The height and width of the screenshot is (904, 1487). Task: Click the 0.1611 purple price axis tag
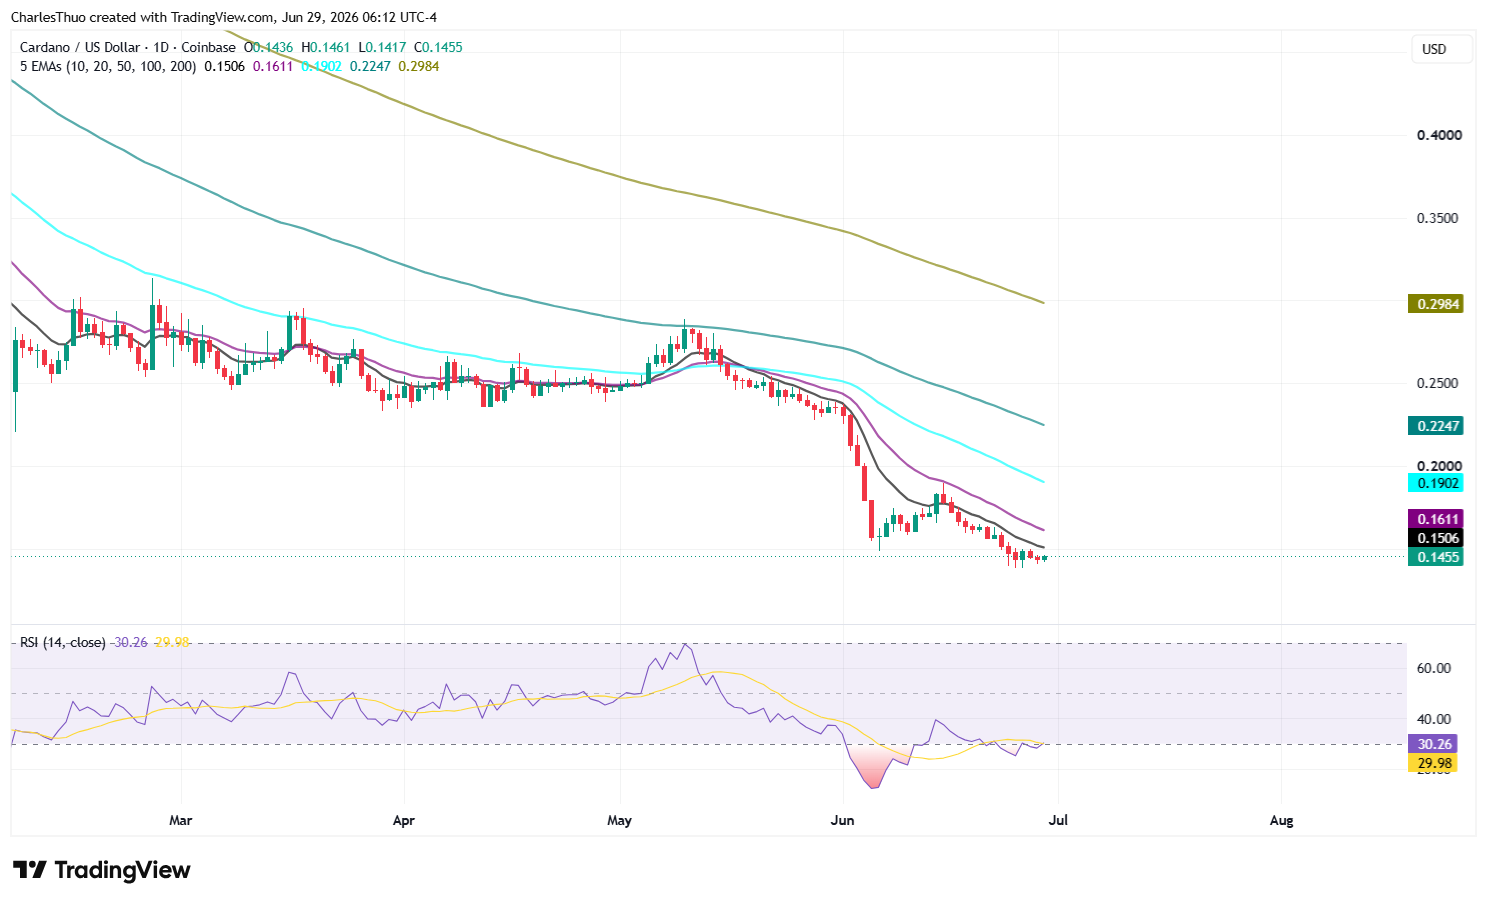coord(1435,519)
